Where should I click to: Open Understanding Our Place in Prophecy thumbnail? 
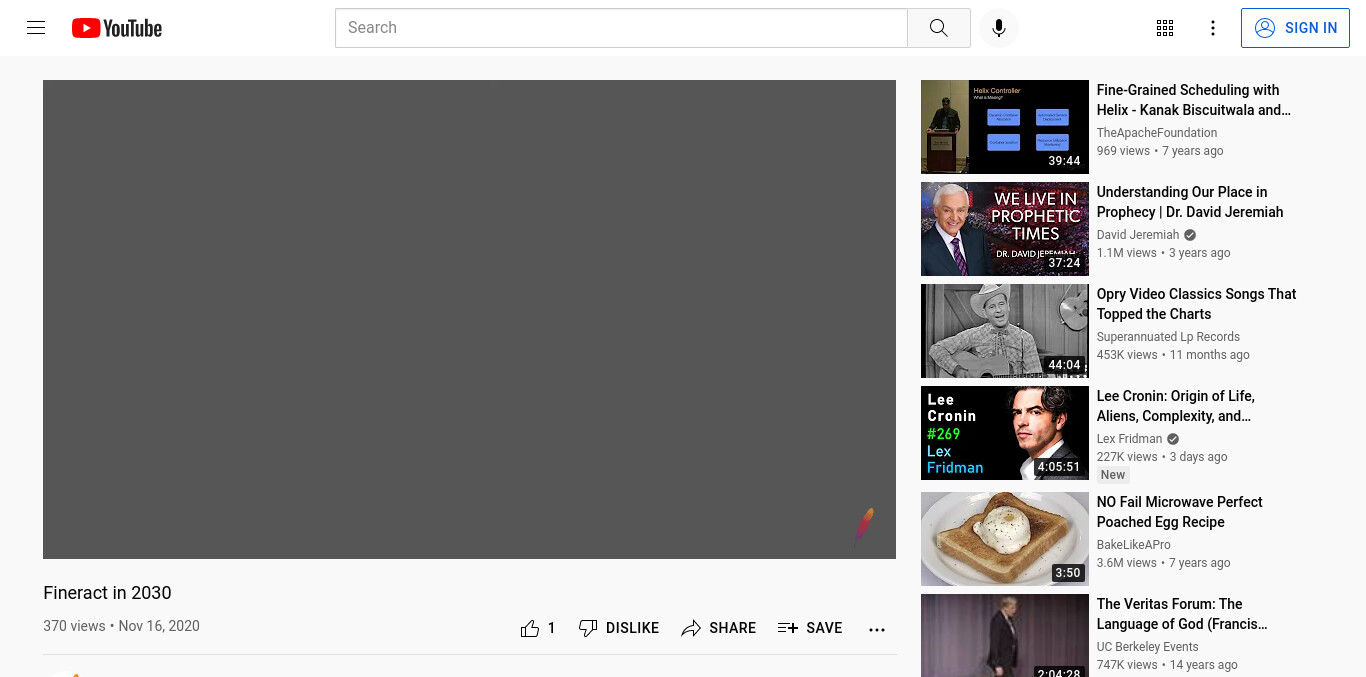(x=1004, y=229)
